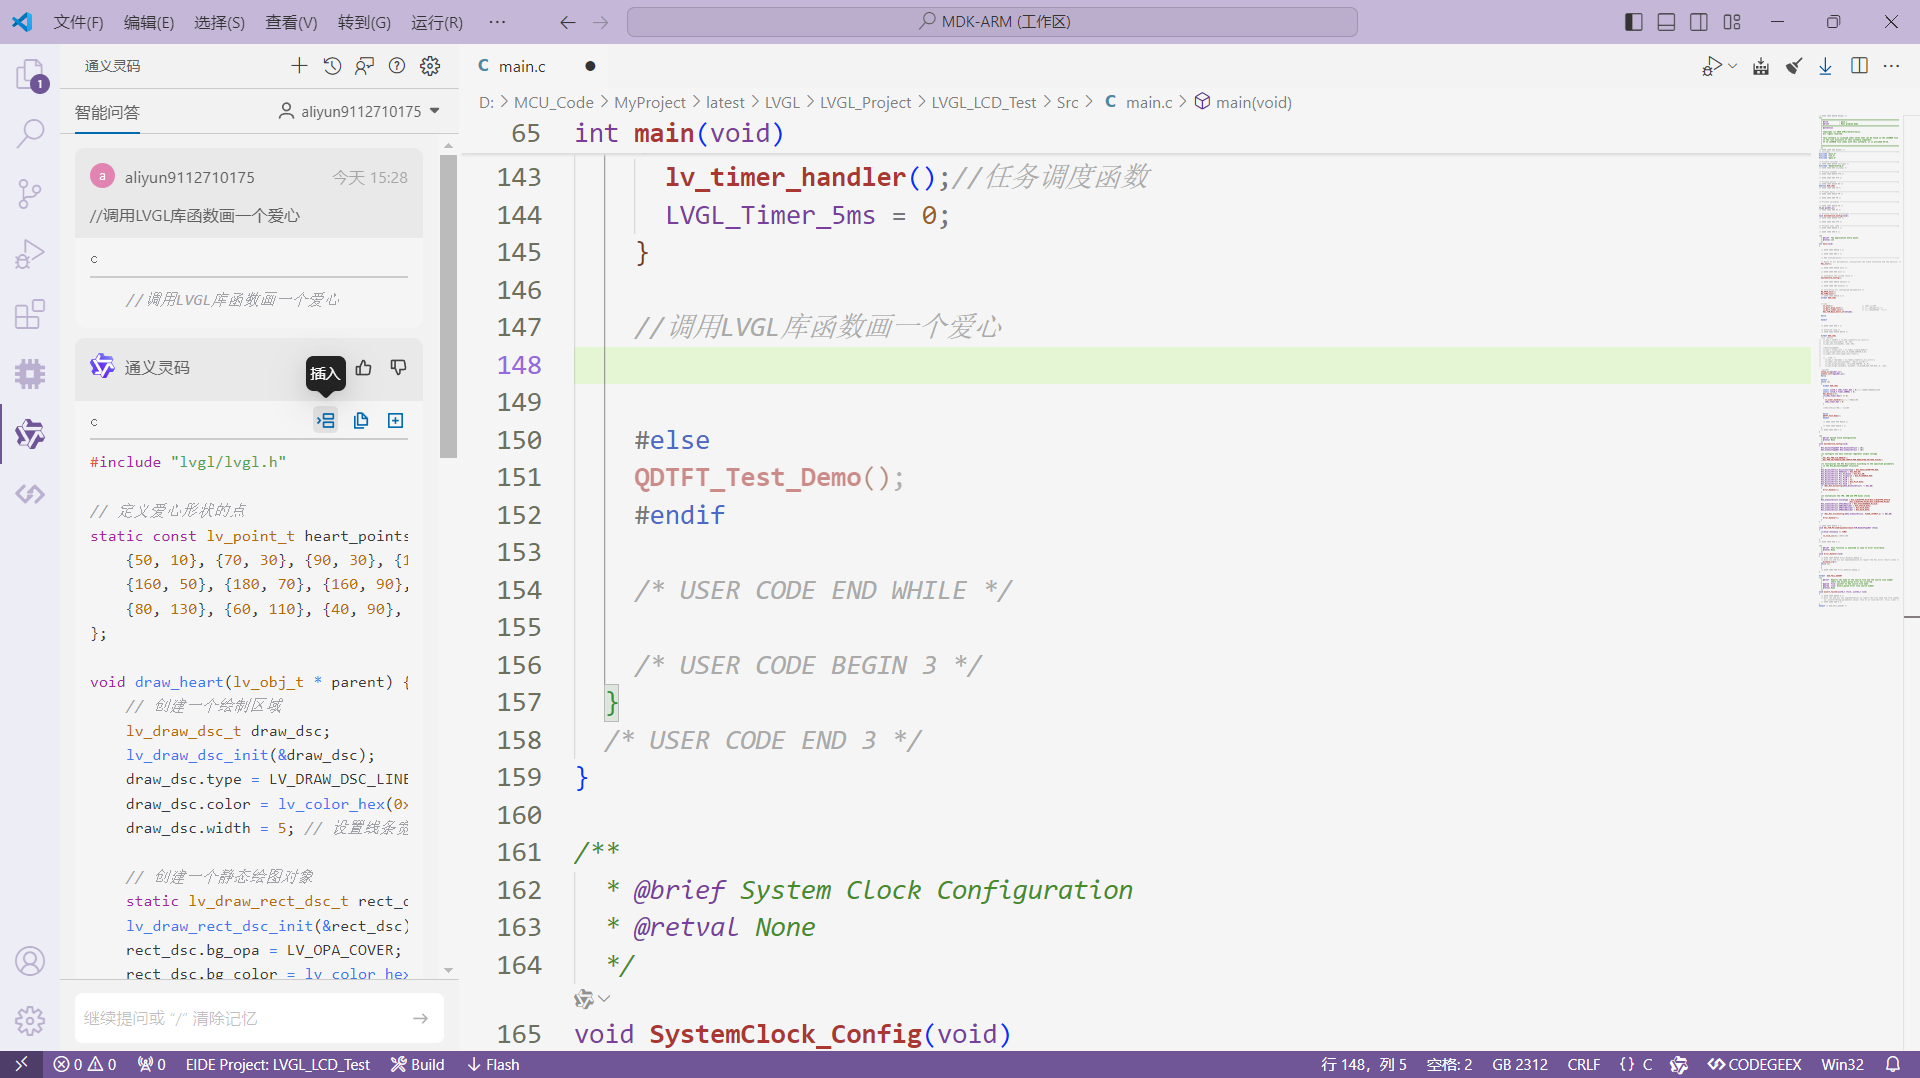Image resolution: width=1920 pixels, height=1078 pixels.
Task: Open the Search view
Action: click(x=30, y=133)
